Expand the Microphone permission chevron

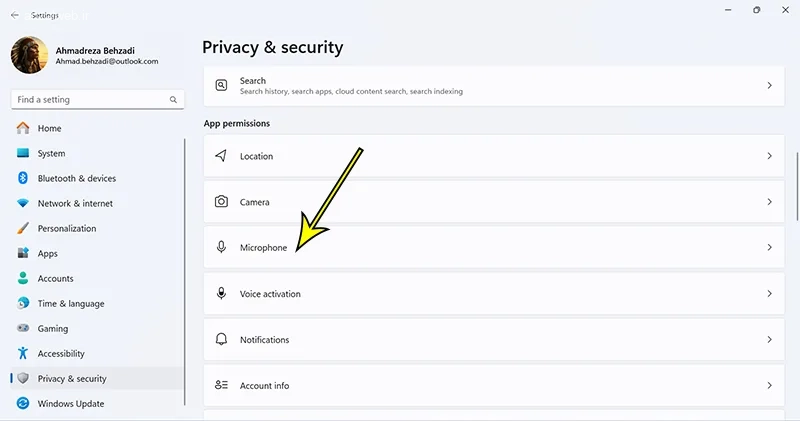[769, 247]
